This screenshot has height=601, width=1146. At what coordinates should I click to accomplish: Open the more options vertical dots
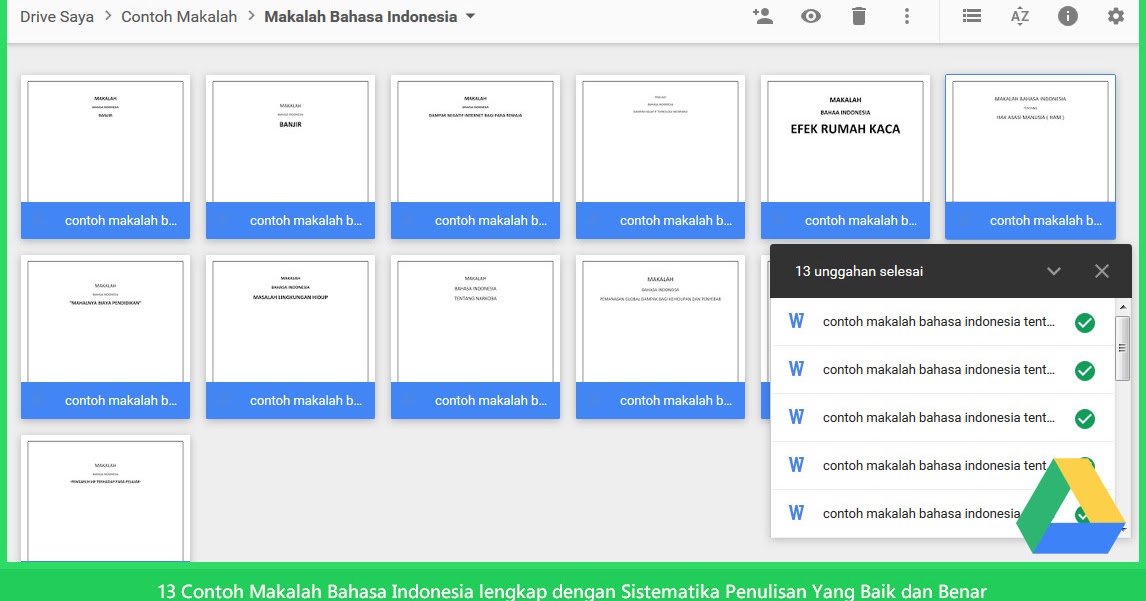[907, 16]
